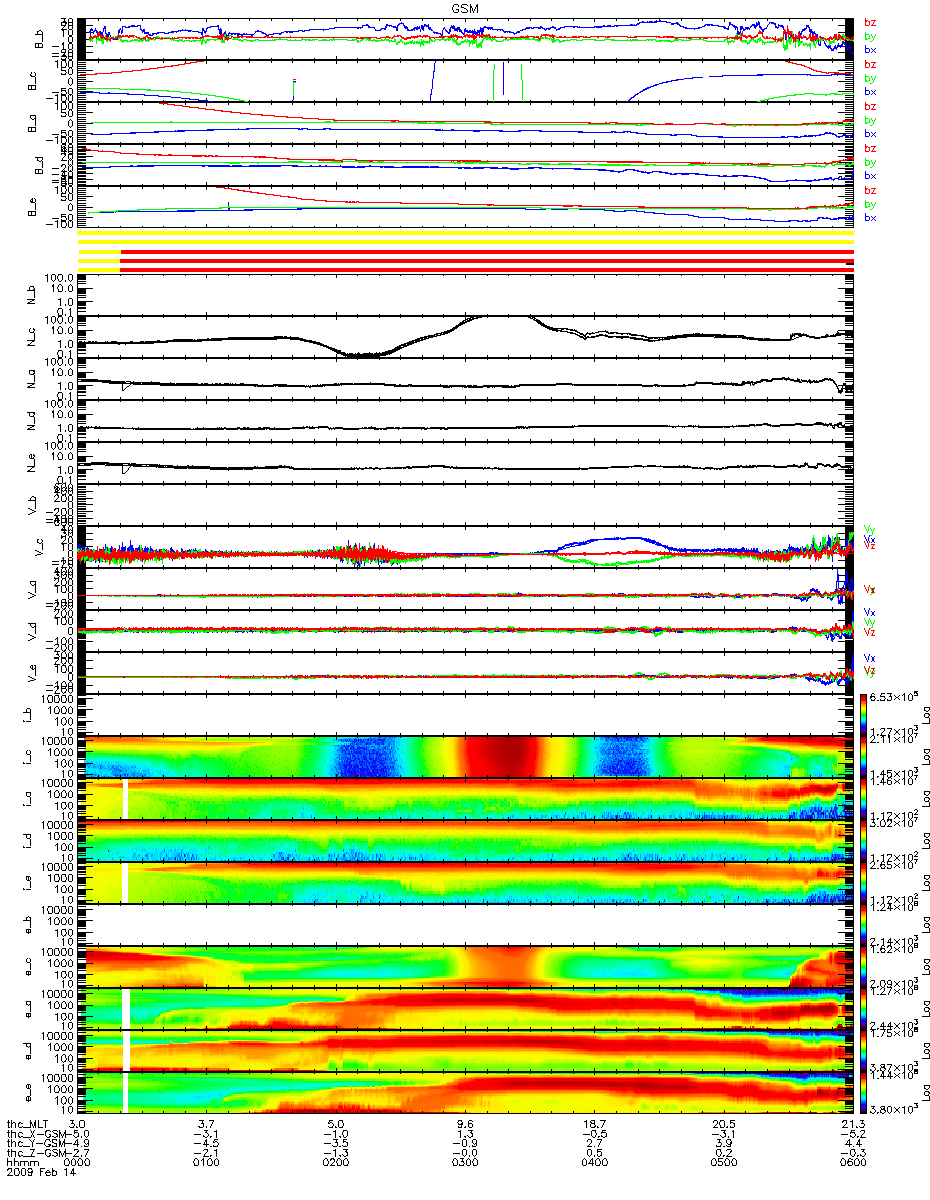Click the bz legend of B_b panel

pos(870,23)
